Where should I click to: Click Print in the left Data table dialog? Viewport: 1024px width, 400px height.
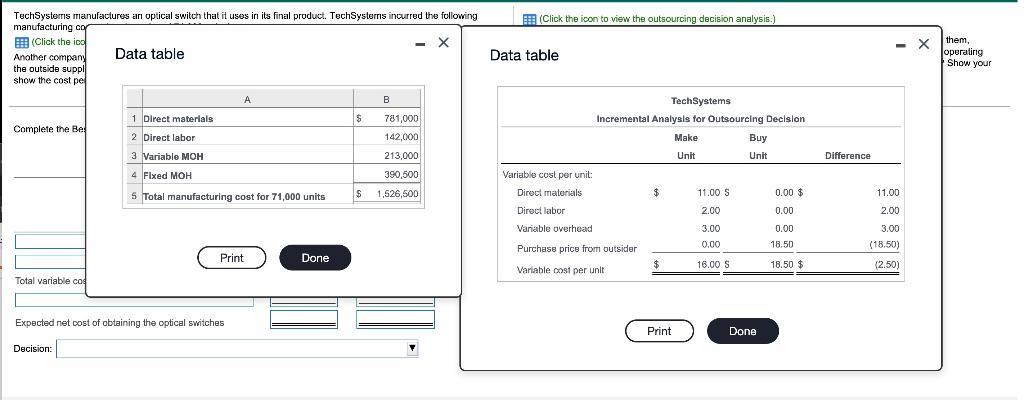coord(232,258)
